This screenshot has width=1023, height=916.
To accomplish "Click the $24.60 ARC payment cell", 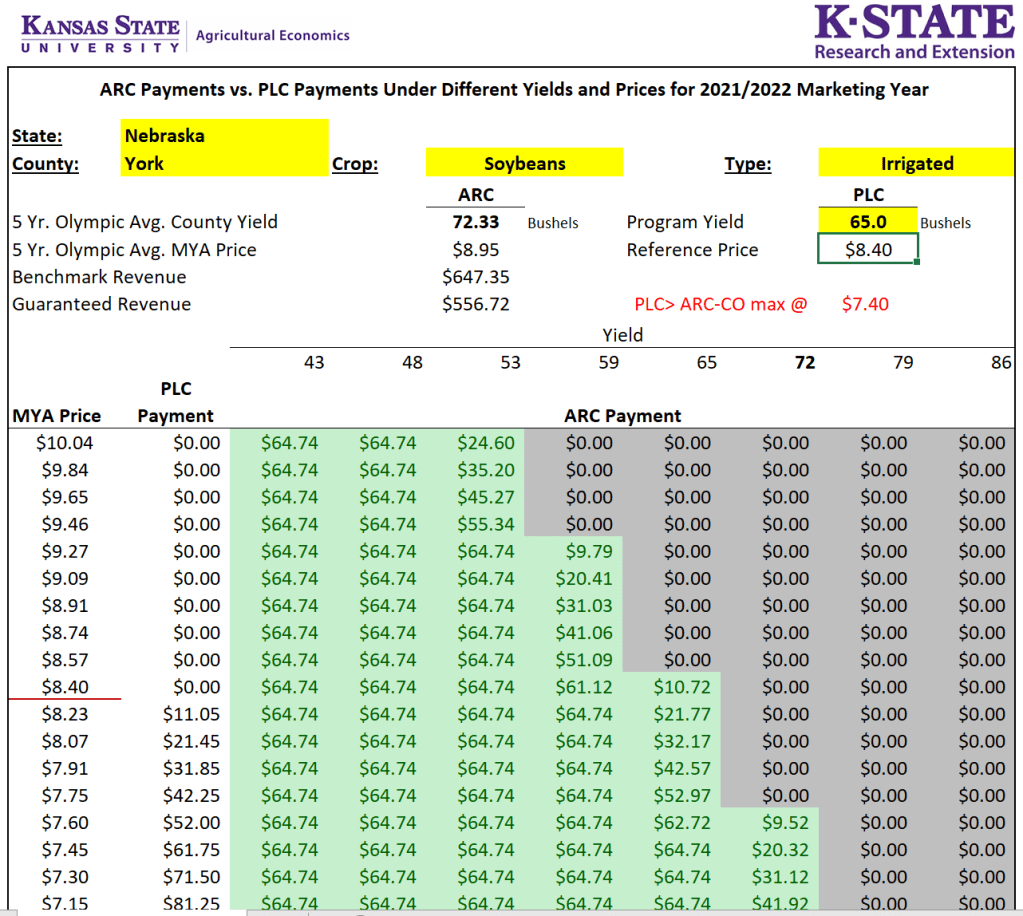I will [485, 443].
